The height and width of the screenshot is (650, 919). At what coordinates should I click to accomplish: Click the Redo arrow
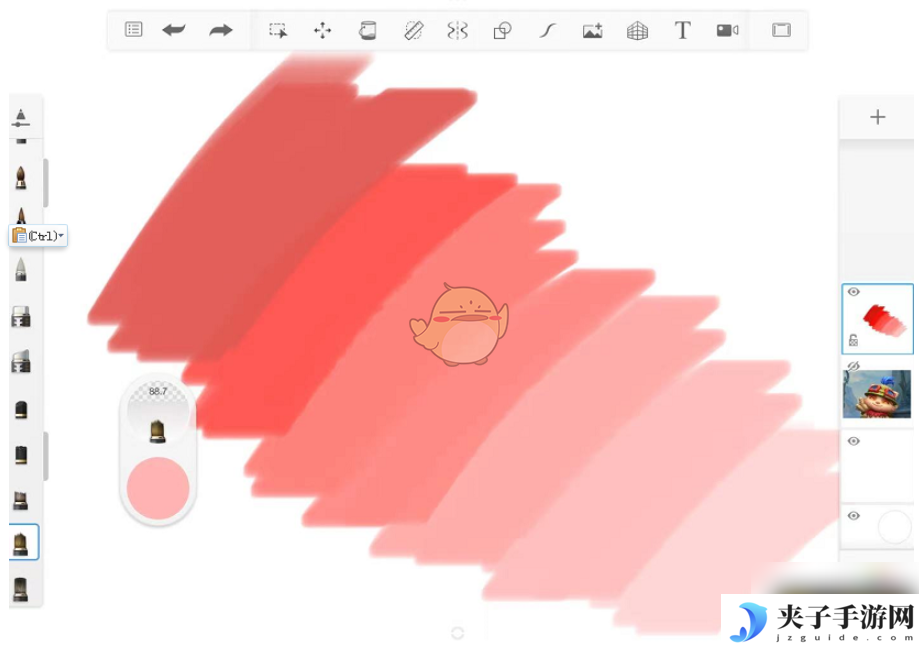[221, 30]
